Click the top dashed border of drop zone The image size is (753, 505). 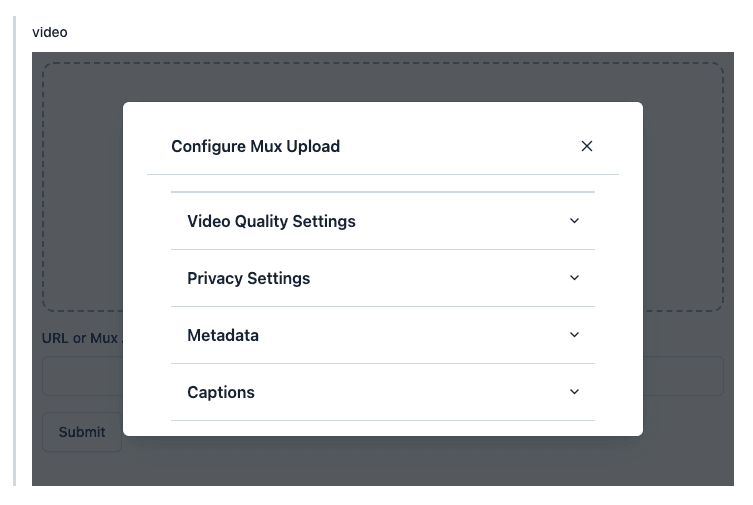[x=380, y=64]
